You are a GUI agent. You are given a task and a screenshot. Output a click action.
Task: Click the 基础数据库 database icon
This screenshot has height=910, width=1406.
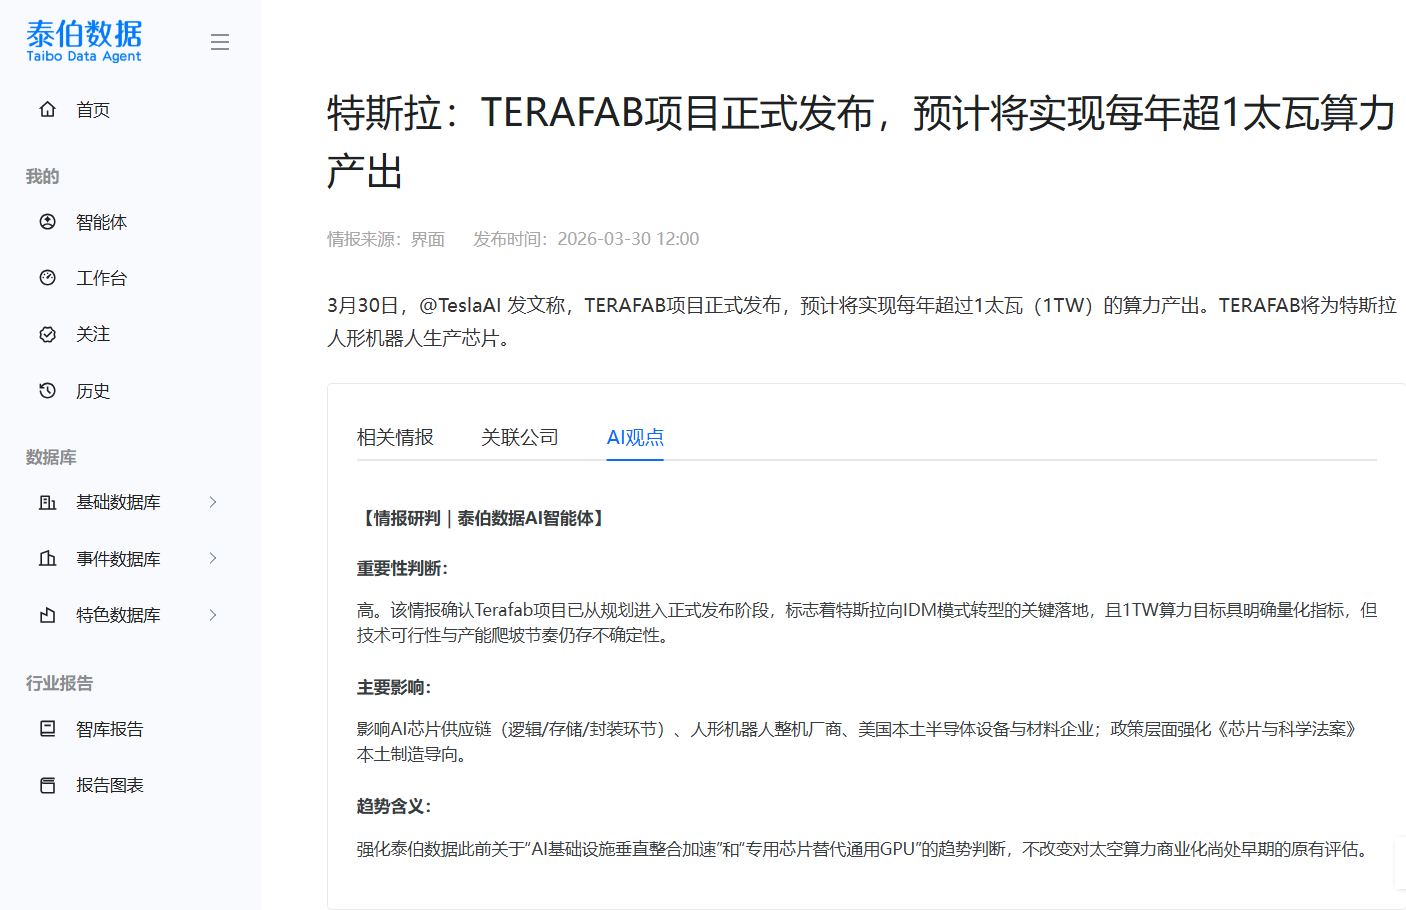click(47, 502)
